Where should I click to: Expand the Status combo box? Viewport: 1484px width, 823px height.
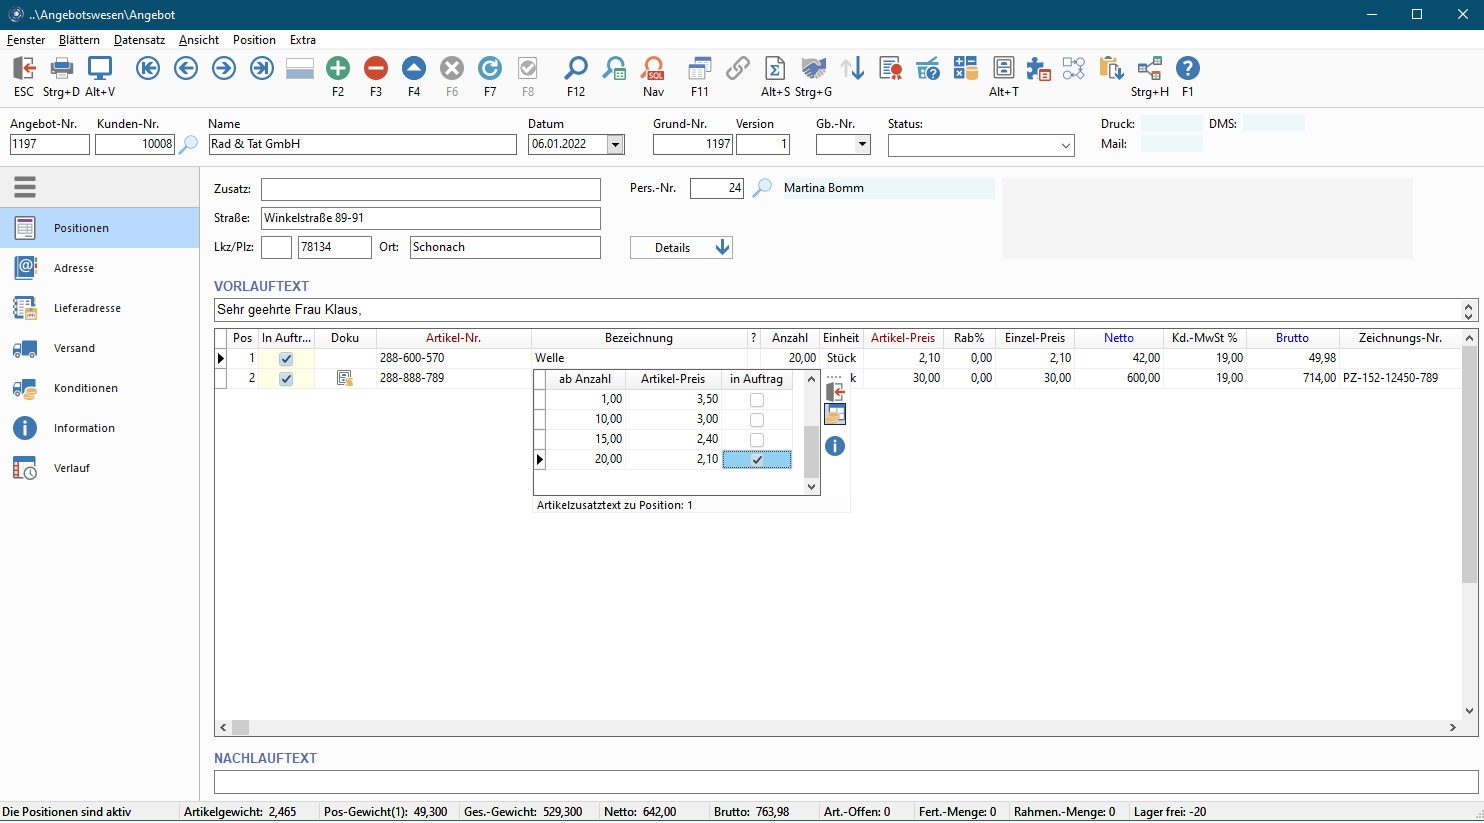pyautogui.click(x=1065, y=146)
